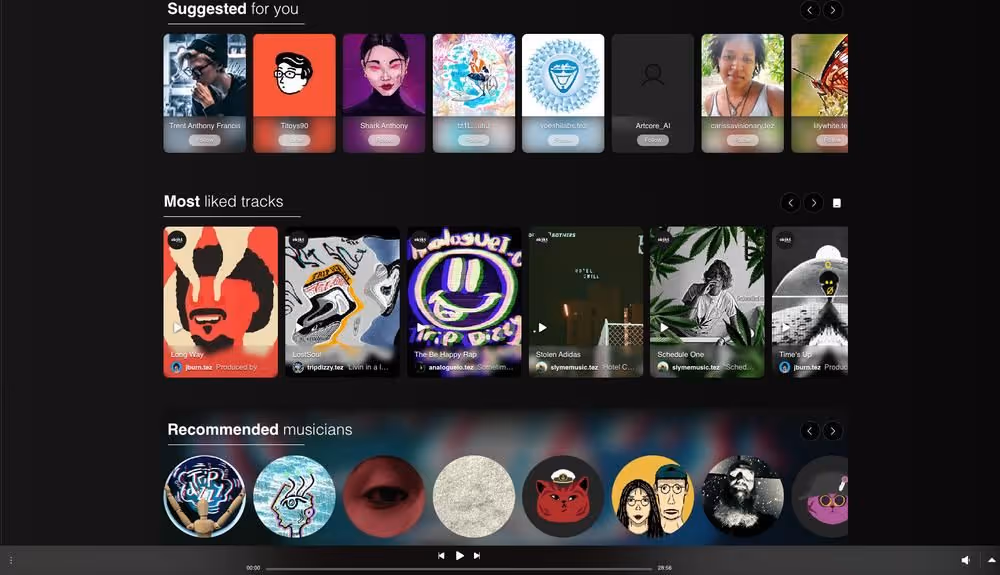
Task: Go to next Most liked tracks
Action: tap(813, 203)
